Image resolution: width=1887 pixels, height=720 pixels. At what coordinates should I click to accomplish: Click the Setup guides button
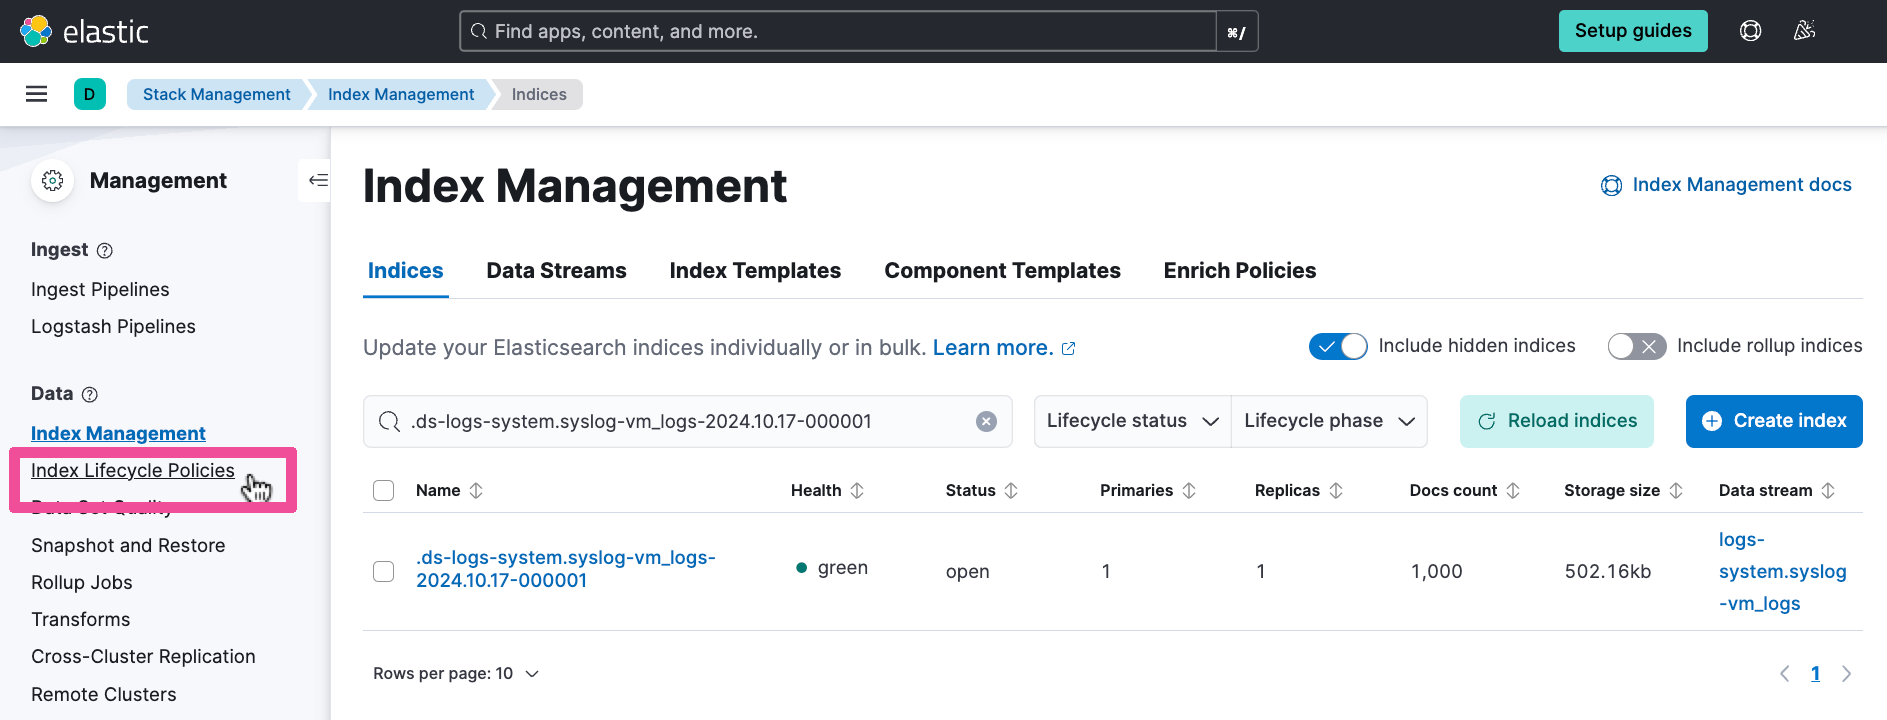tap(1633, 31)
